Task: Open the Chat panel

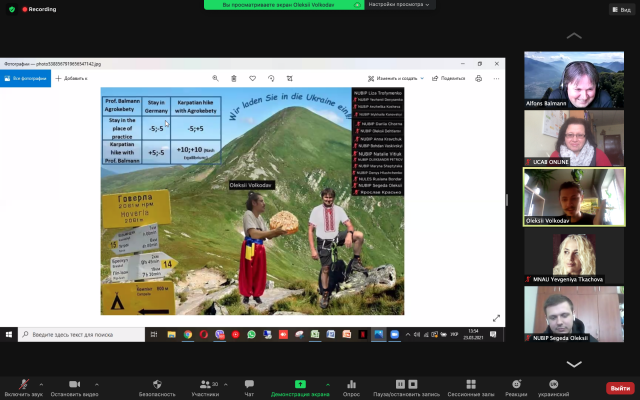Action: point(250,385)
